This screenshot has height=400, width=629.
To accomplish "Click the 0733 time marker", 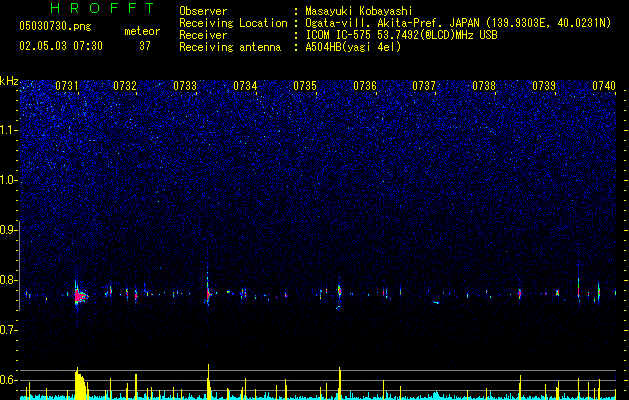I will pos(185,86).
